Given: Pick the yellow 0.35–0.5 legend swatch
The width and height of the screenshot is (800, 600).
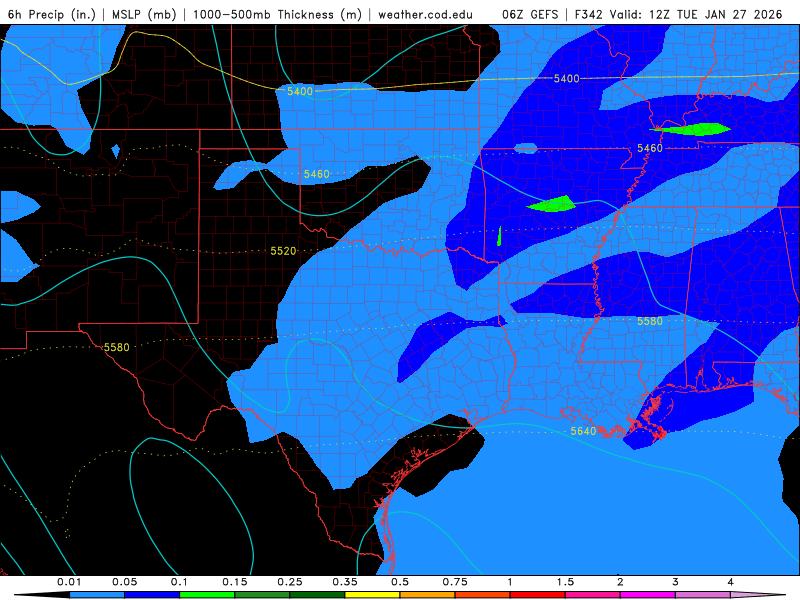Looking at the screenshot, I should pos(372,595).
